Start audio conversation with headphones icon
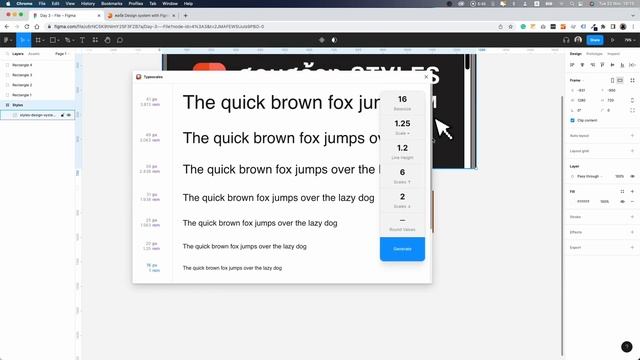Screen dimensions: 640x360 566,40
